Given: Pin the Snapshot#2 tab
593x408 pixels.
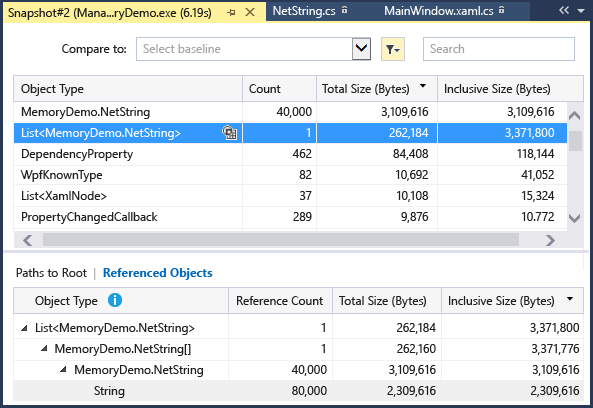Looking at the screenshot, I should click(231, 13).
